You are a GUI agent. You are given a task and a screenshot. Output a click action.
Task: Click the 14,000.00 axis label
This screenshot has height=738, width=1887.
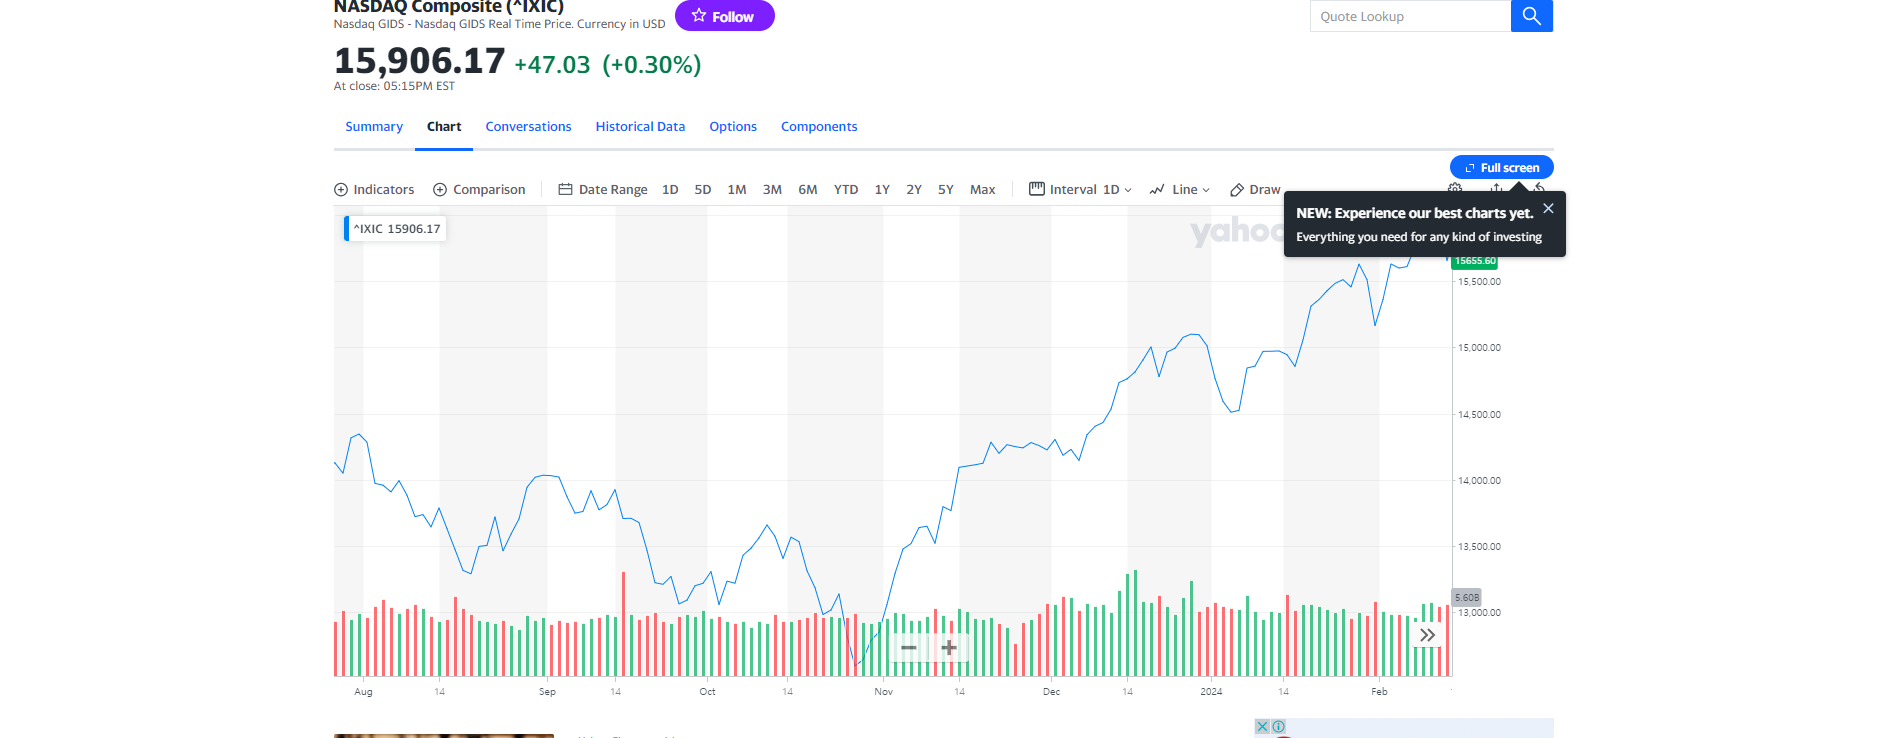1479,481
